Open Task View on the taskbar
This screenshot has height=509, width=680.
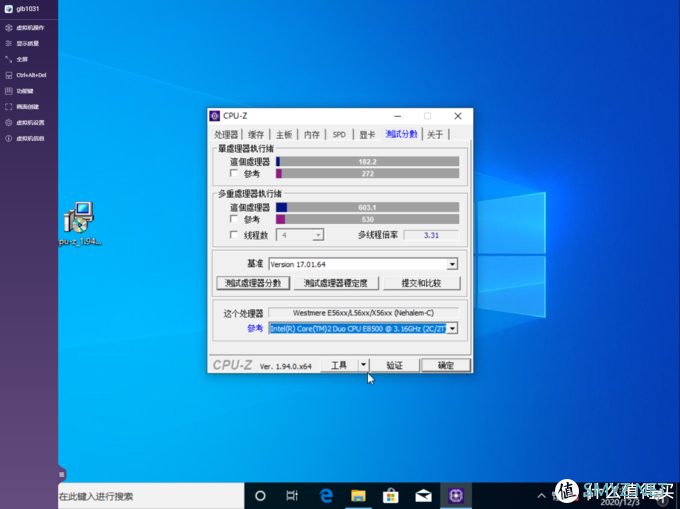(292, 496)
